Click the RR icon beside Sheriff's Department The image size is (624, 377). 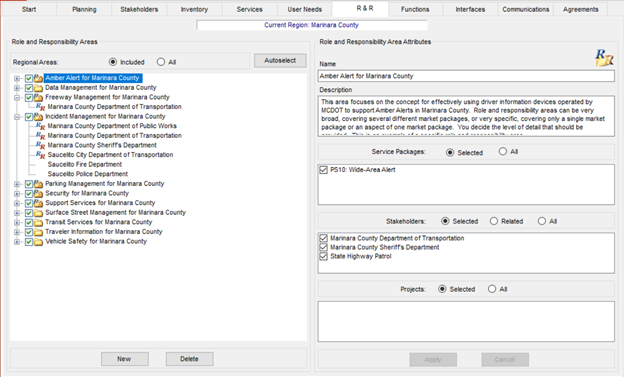(x=41, y=145)
